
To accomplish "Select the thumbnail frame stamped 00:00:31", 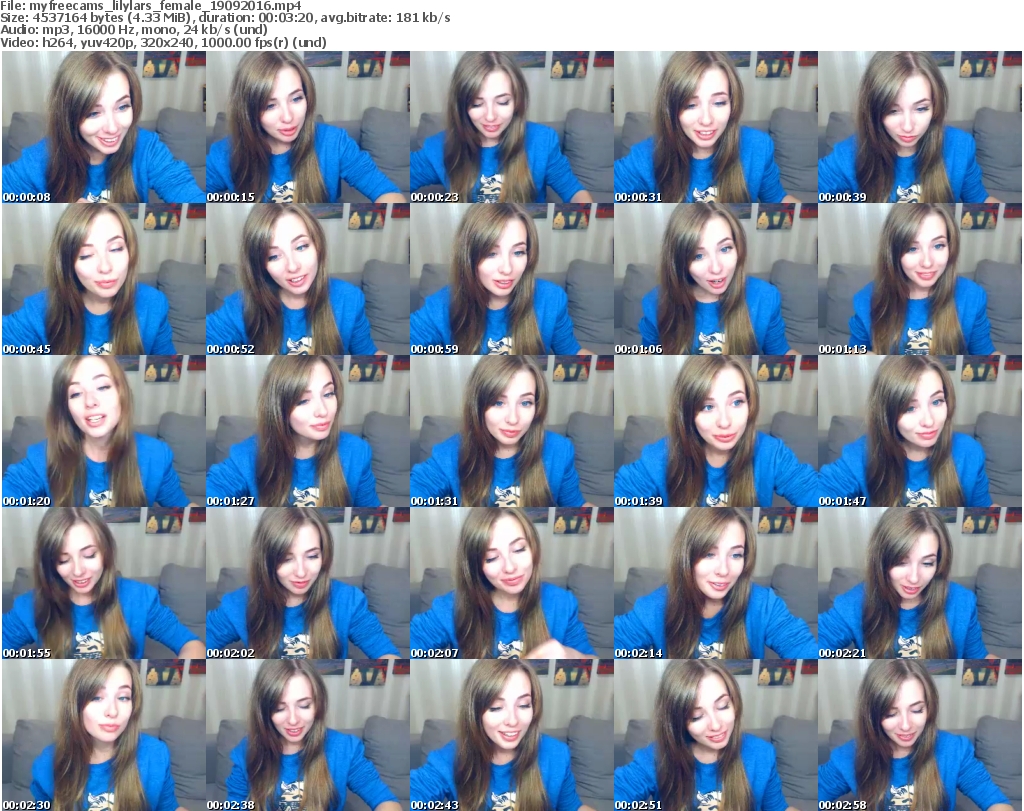I will coord(716,127).
